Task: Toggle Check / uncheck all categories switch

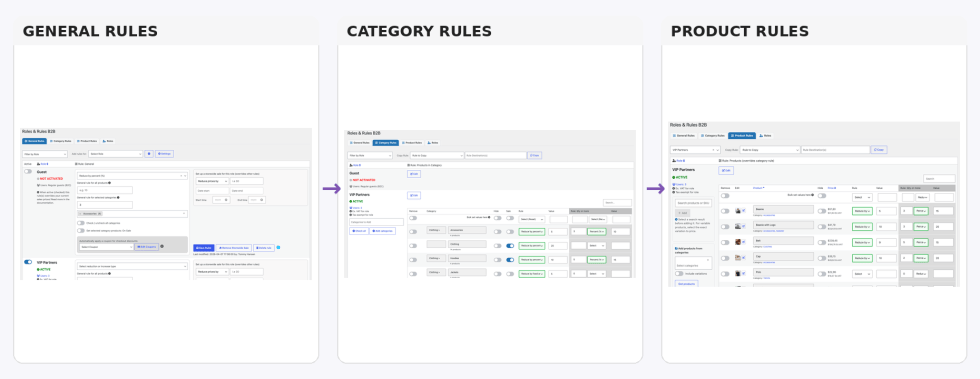Action: coord(81,223)
